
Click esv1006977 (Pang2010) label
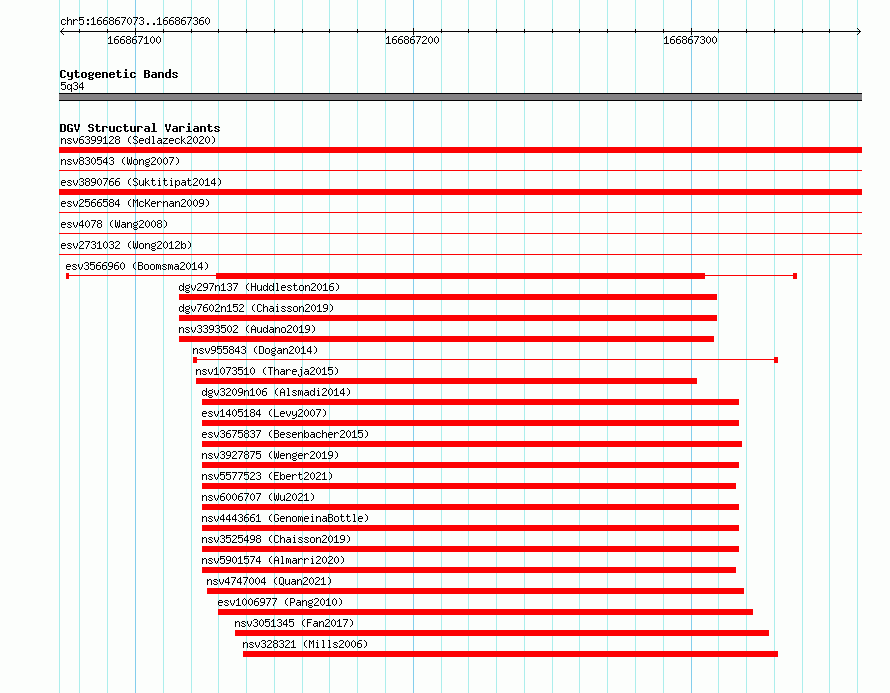point(280,602)
